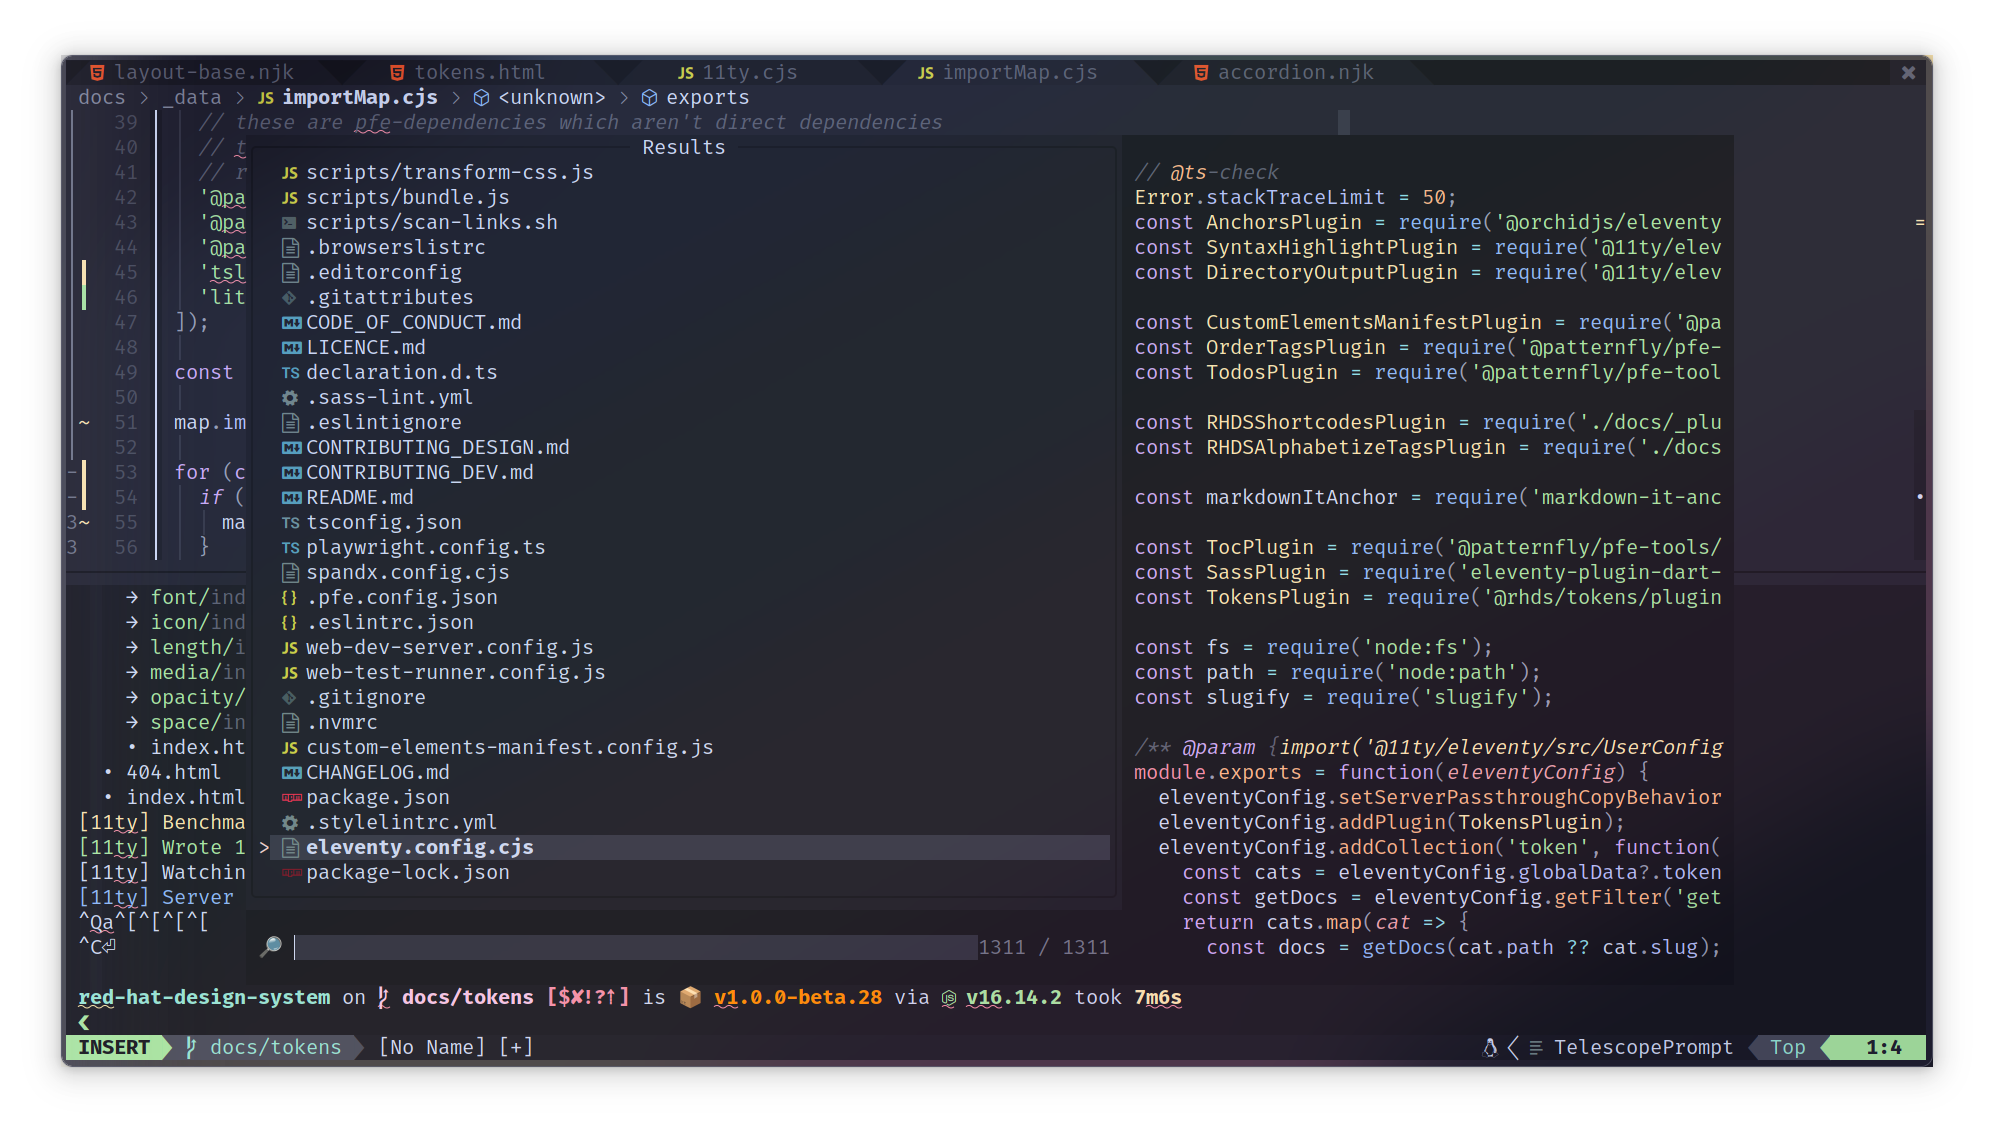Expand the media/ tree item arrow

pyautogui.click(x=133, y=672)
